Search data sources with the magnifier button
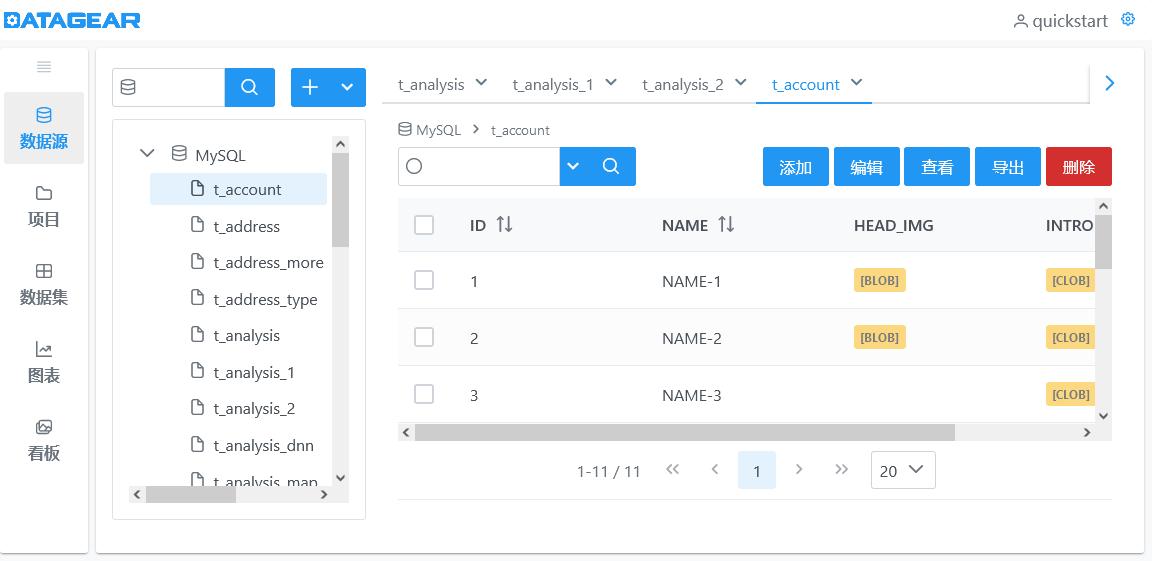Screen dimensions: 1152x561 click(x=250, y=87)
